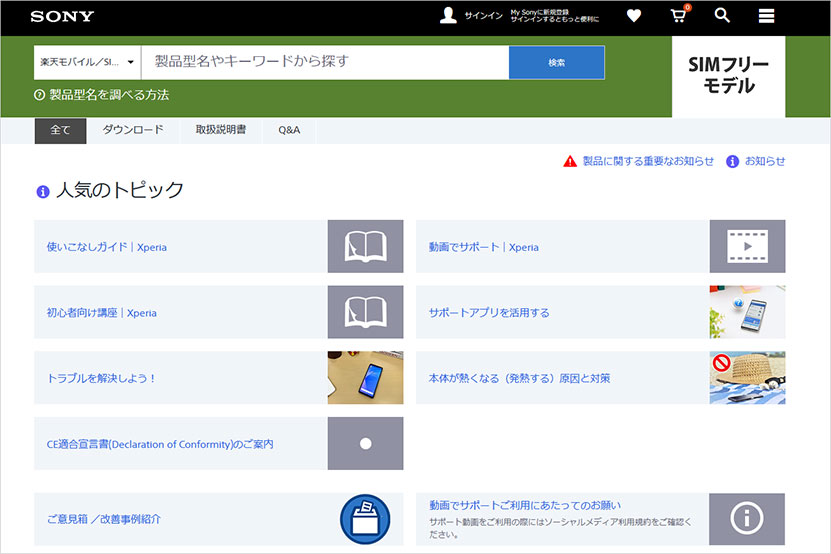Open ご意見箱／改善事例紹介 link
Viewport: 831px width, 554px height.
(x=104, y=520)
